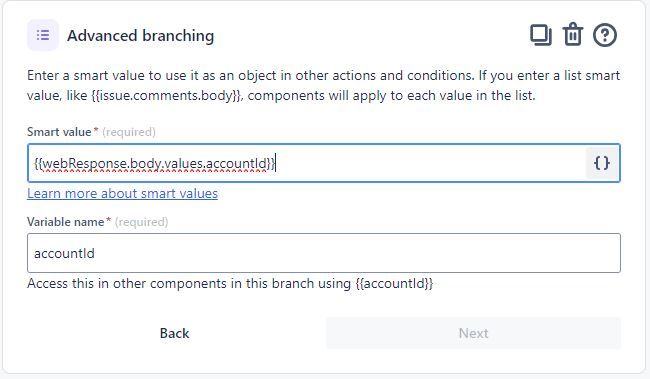The image size is (650, 379).
Task: Click the Smart value field label
Action: (x=59, y=132)
